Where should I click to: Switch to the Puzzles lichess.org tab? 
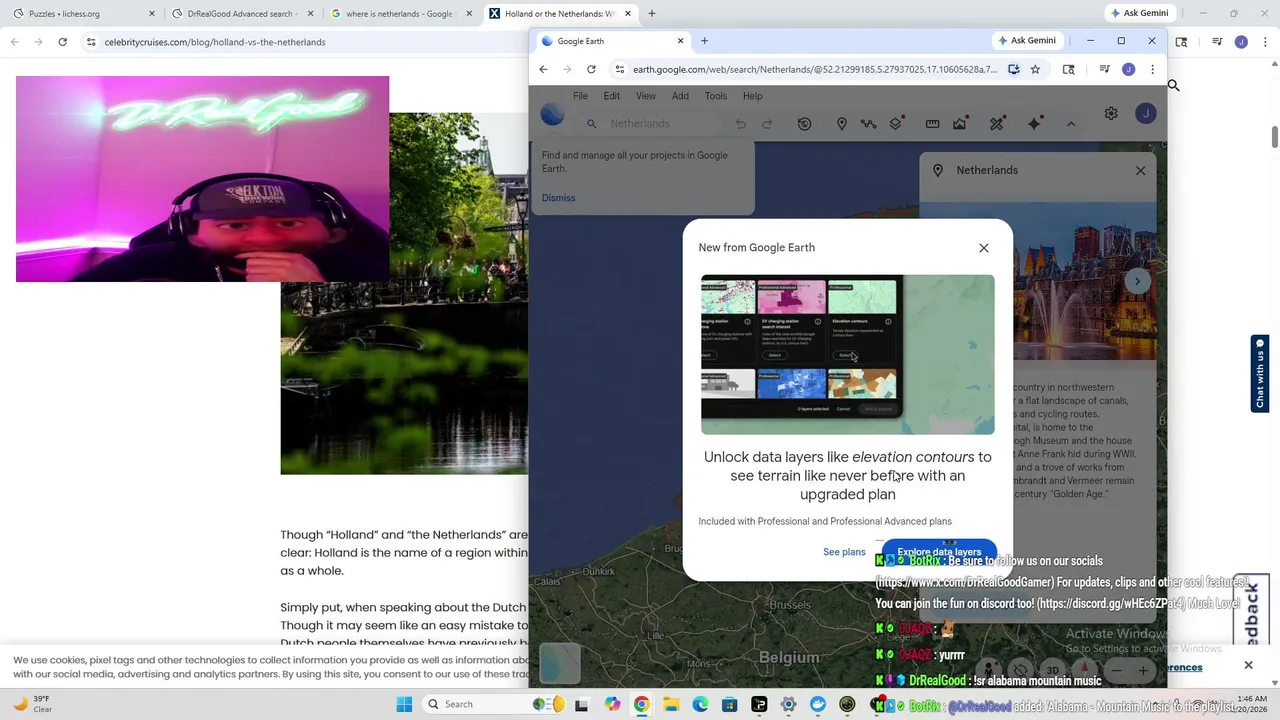[84, 14]
